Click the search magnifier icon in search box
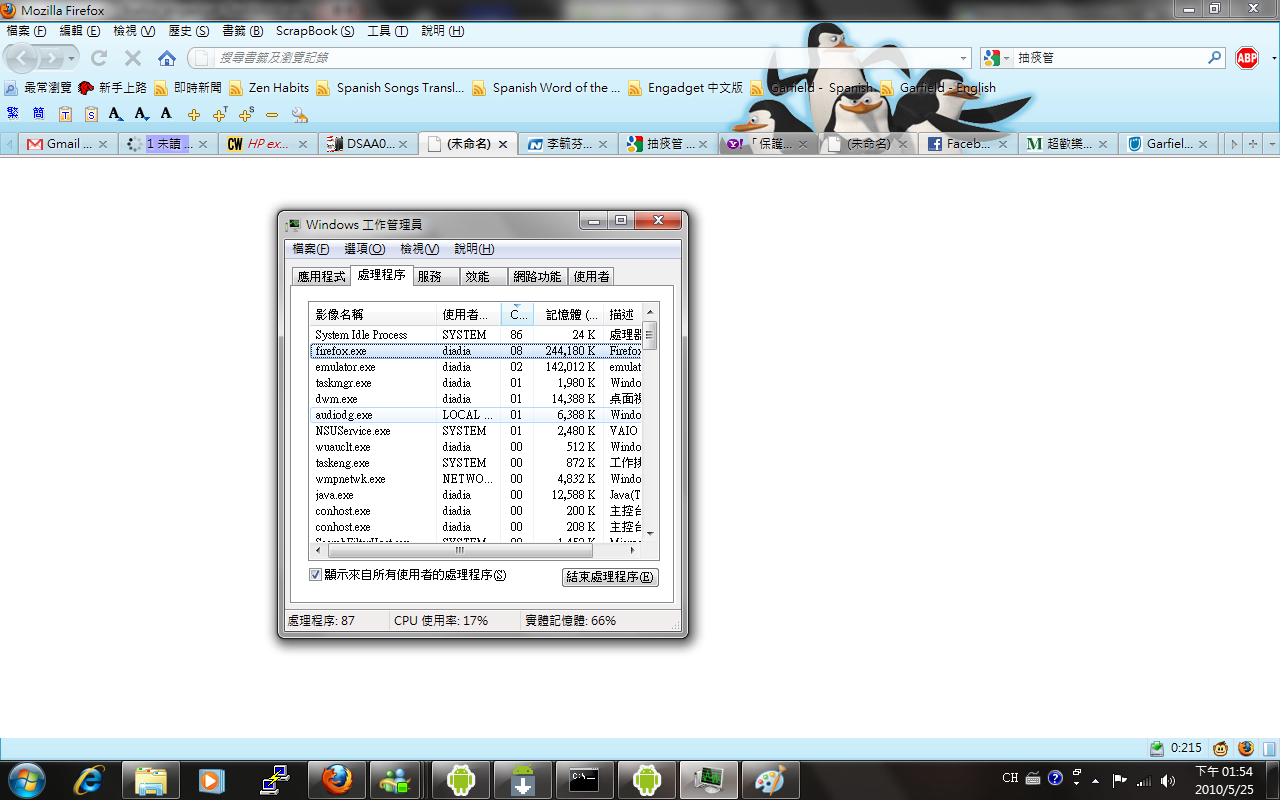The width and height of the screenshot is (1280, 800). click(1215, 58)
